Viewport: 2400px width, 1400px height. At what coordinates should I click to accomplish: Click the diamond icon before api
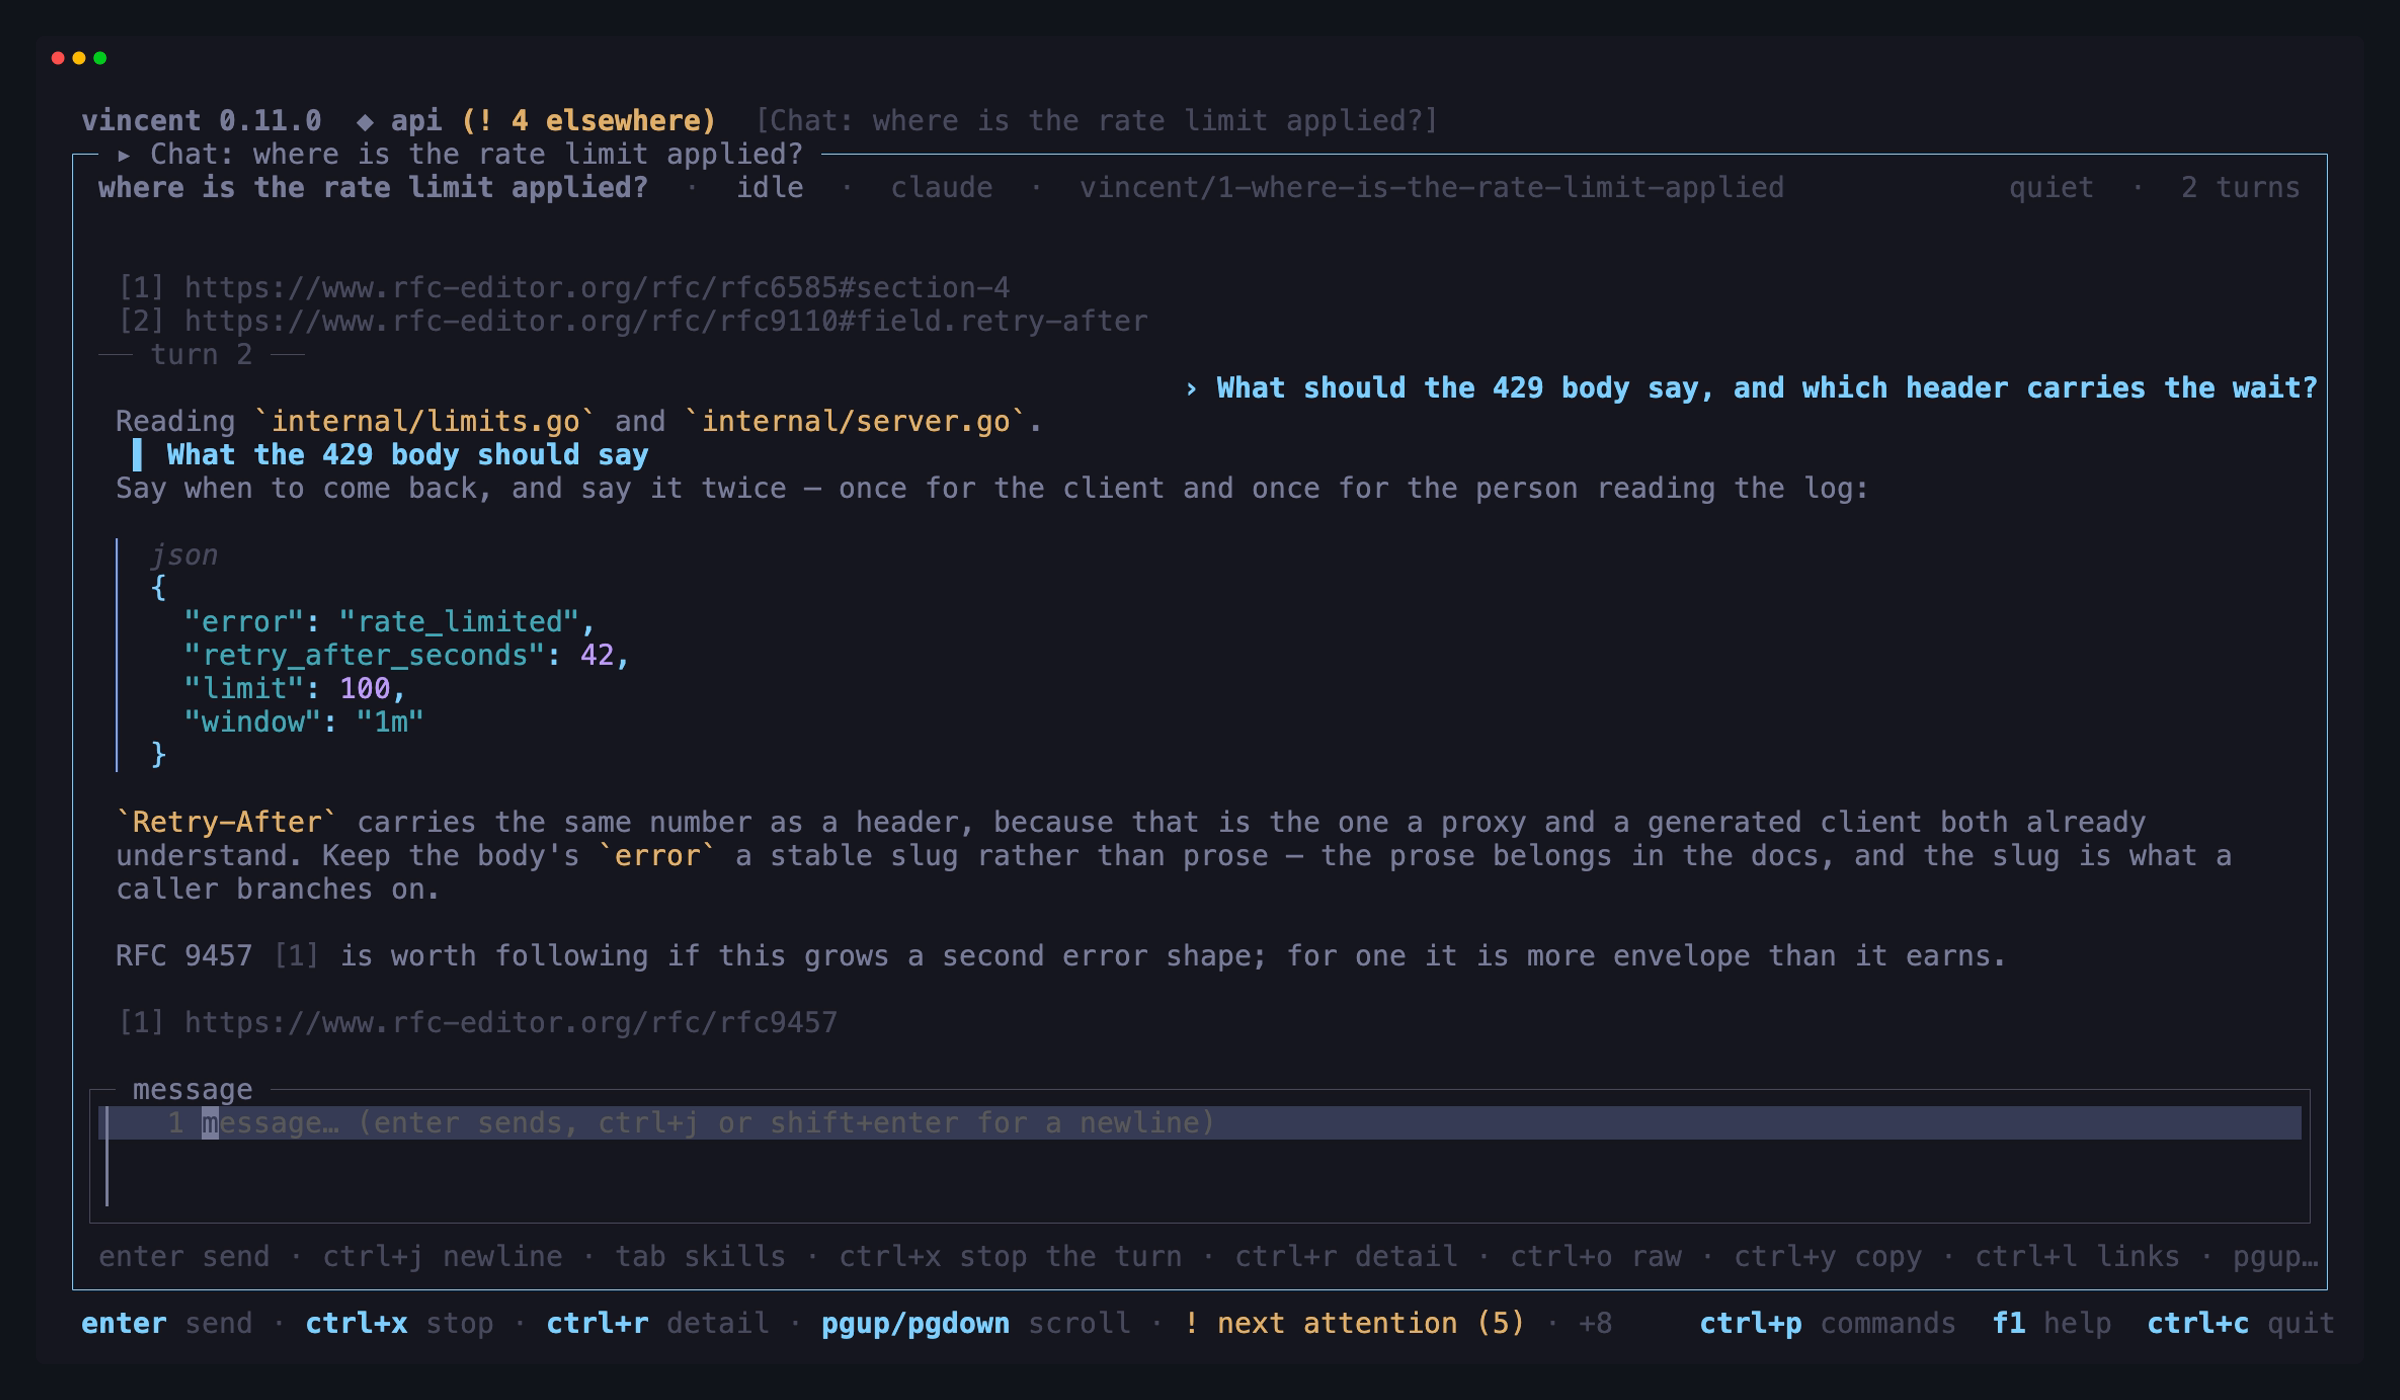click(x=365, y=121)
